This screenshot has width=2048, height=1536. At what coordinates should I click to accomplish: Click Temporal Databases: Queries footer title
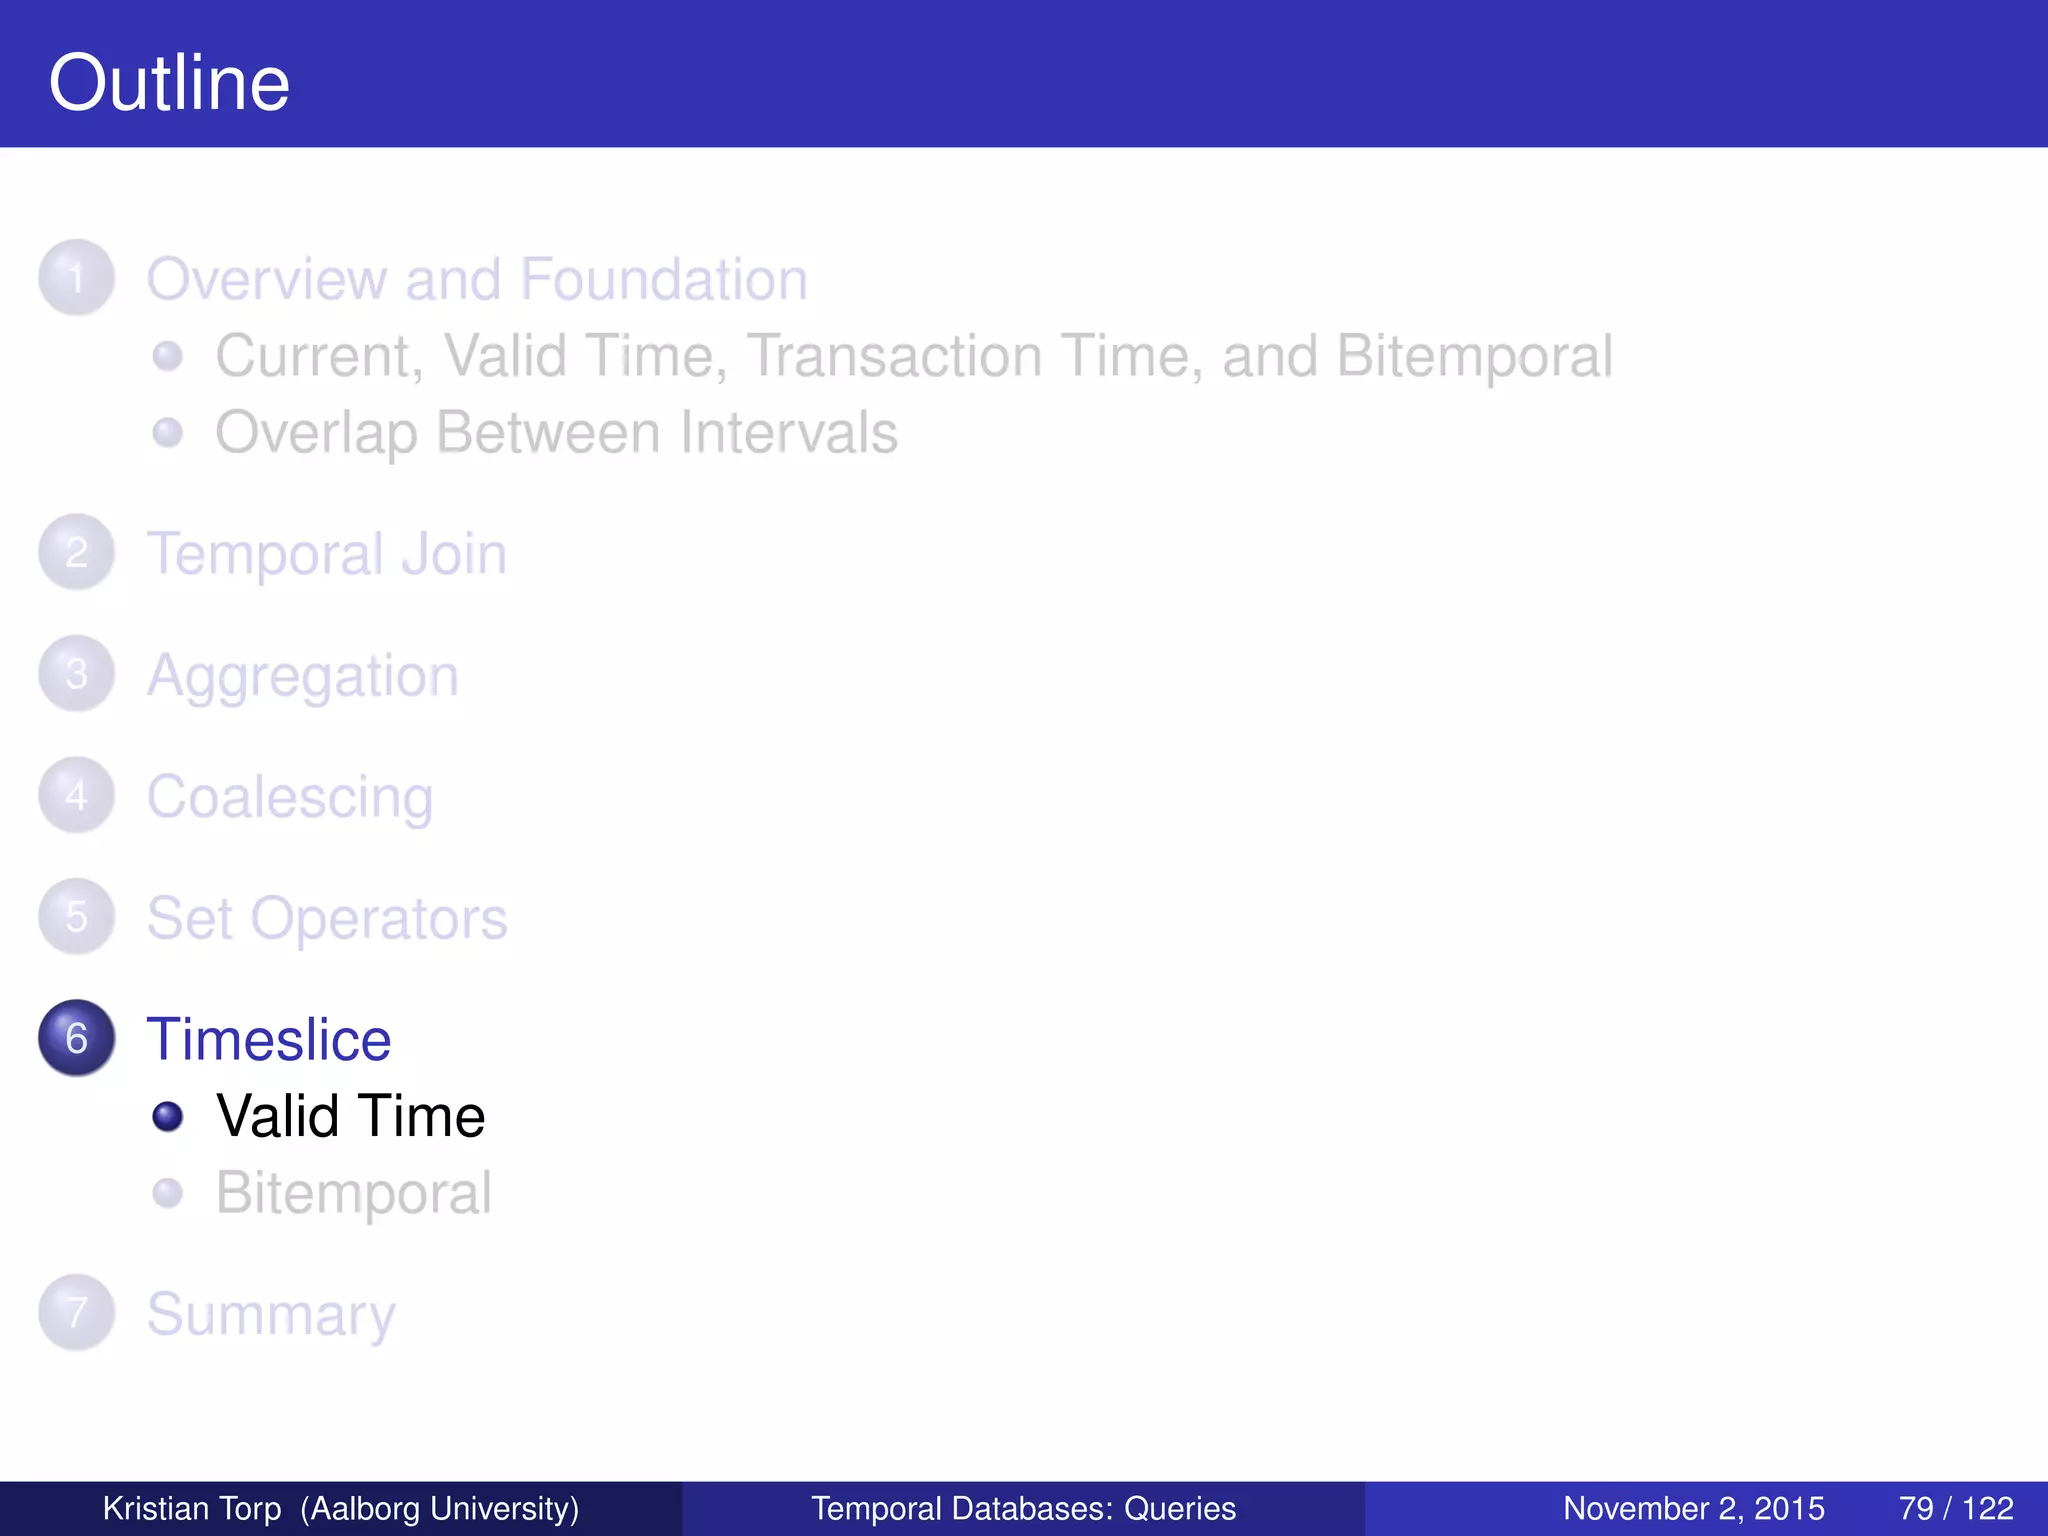tap(1023, 1508)
